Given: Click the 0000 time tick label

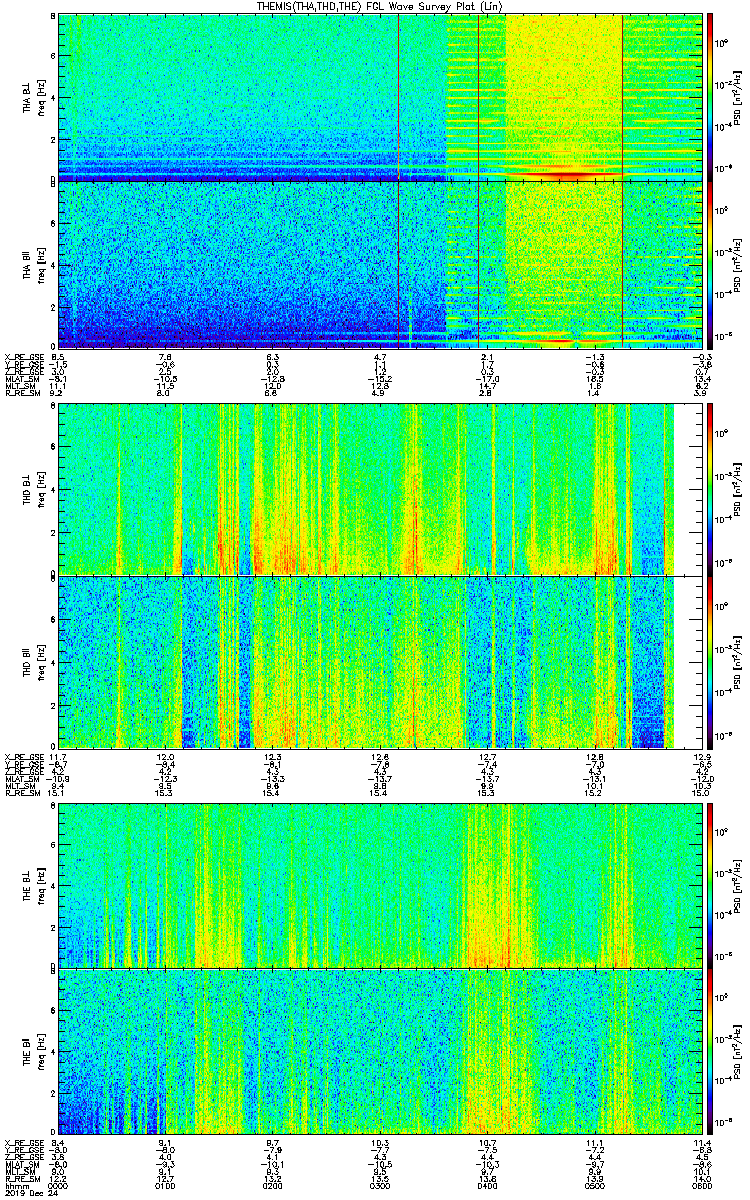Looking at the screenshot, I should click(x=58, y=1184).
